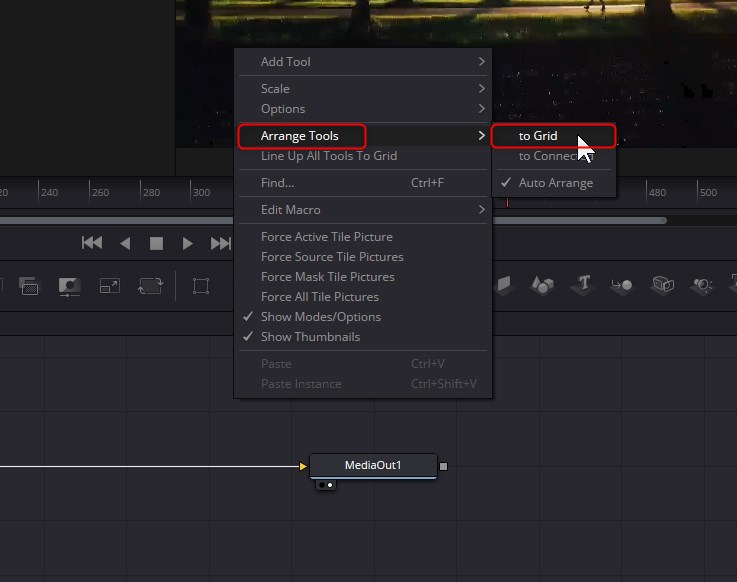This screenshot has height=582, width=737.
Task: Click MediaOut1 yellow input arrow
Action: click(303, 466)
